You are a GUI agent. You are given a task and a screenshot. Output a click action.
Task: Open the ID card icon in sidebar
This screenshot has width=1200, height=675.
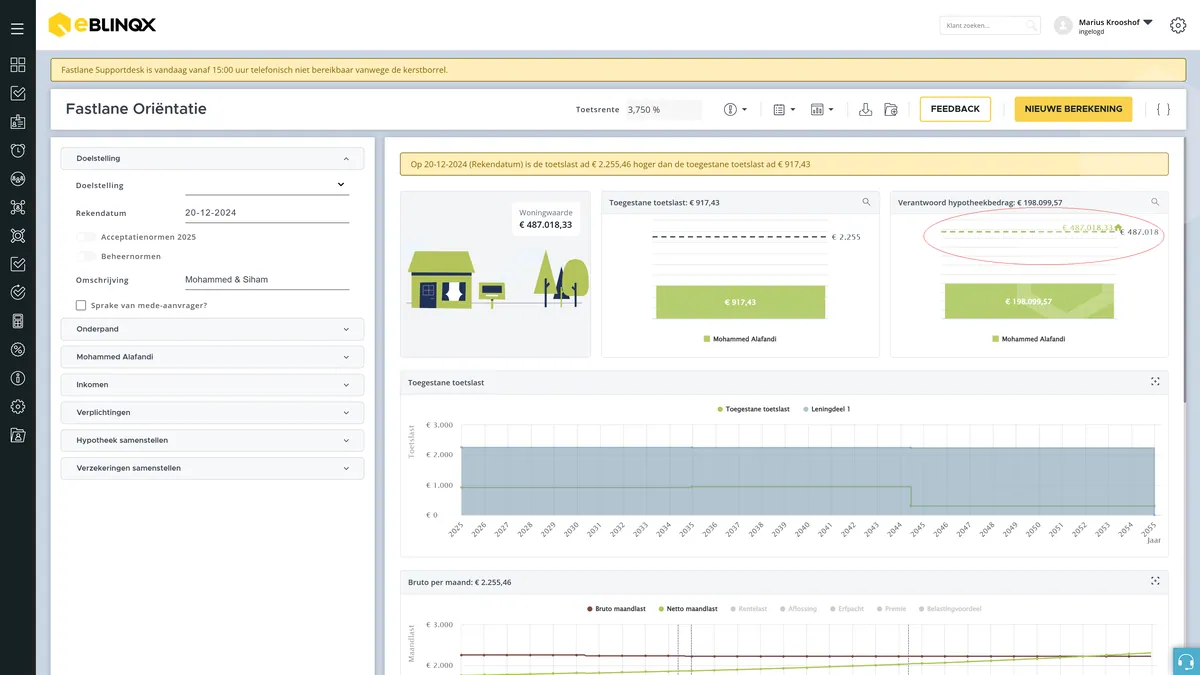(x=17, y=122)
